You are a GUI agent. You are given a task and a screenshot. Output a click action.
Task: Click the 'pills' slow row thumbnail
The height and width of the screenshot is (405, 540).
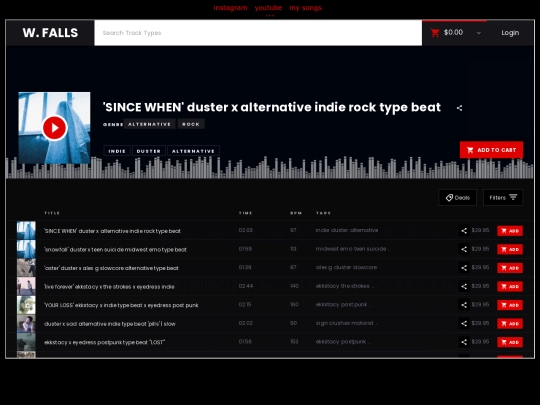[x=26, y=324]
